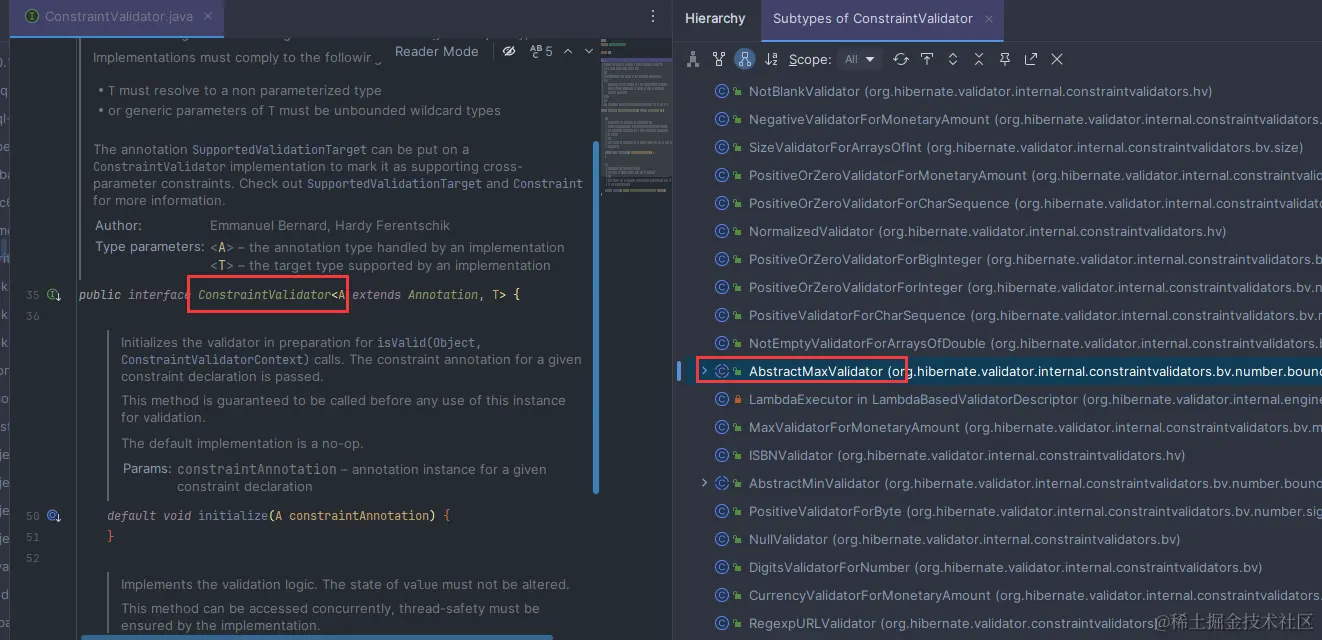Pin the Subtypes hierarchy tab
Image resolution: width=1322 pixels, height=640 pixels.
(x=1005, y=59)
